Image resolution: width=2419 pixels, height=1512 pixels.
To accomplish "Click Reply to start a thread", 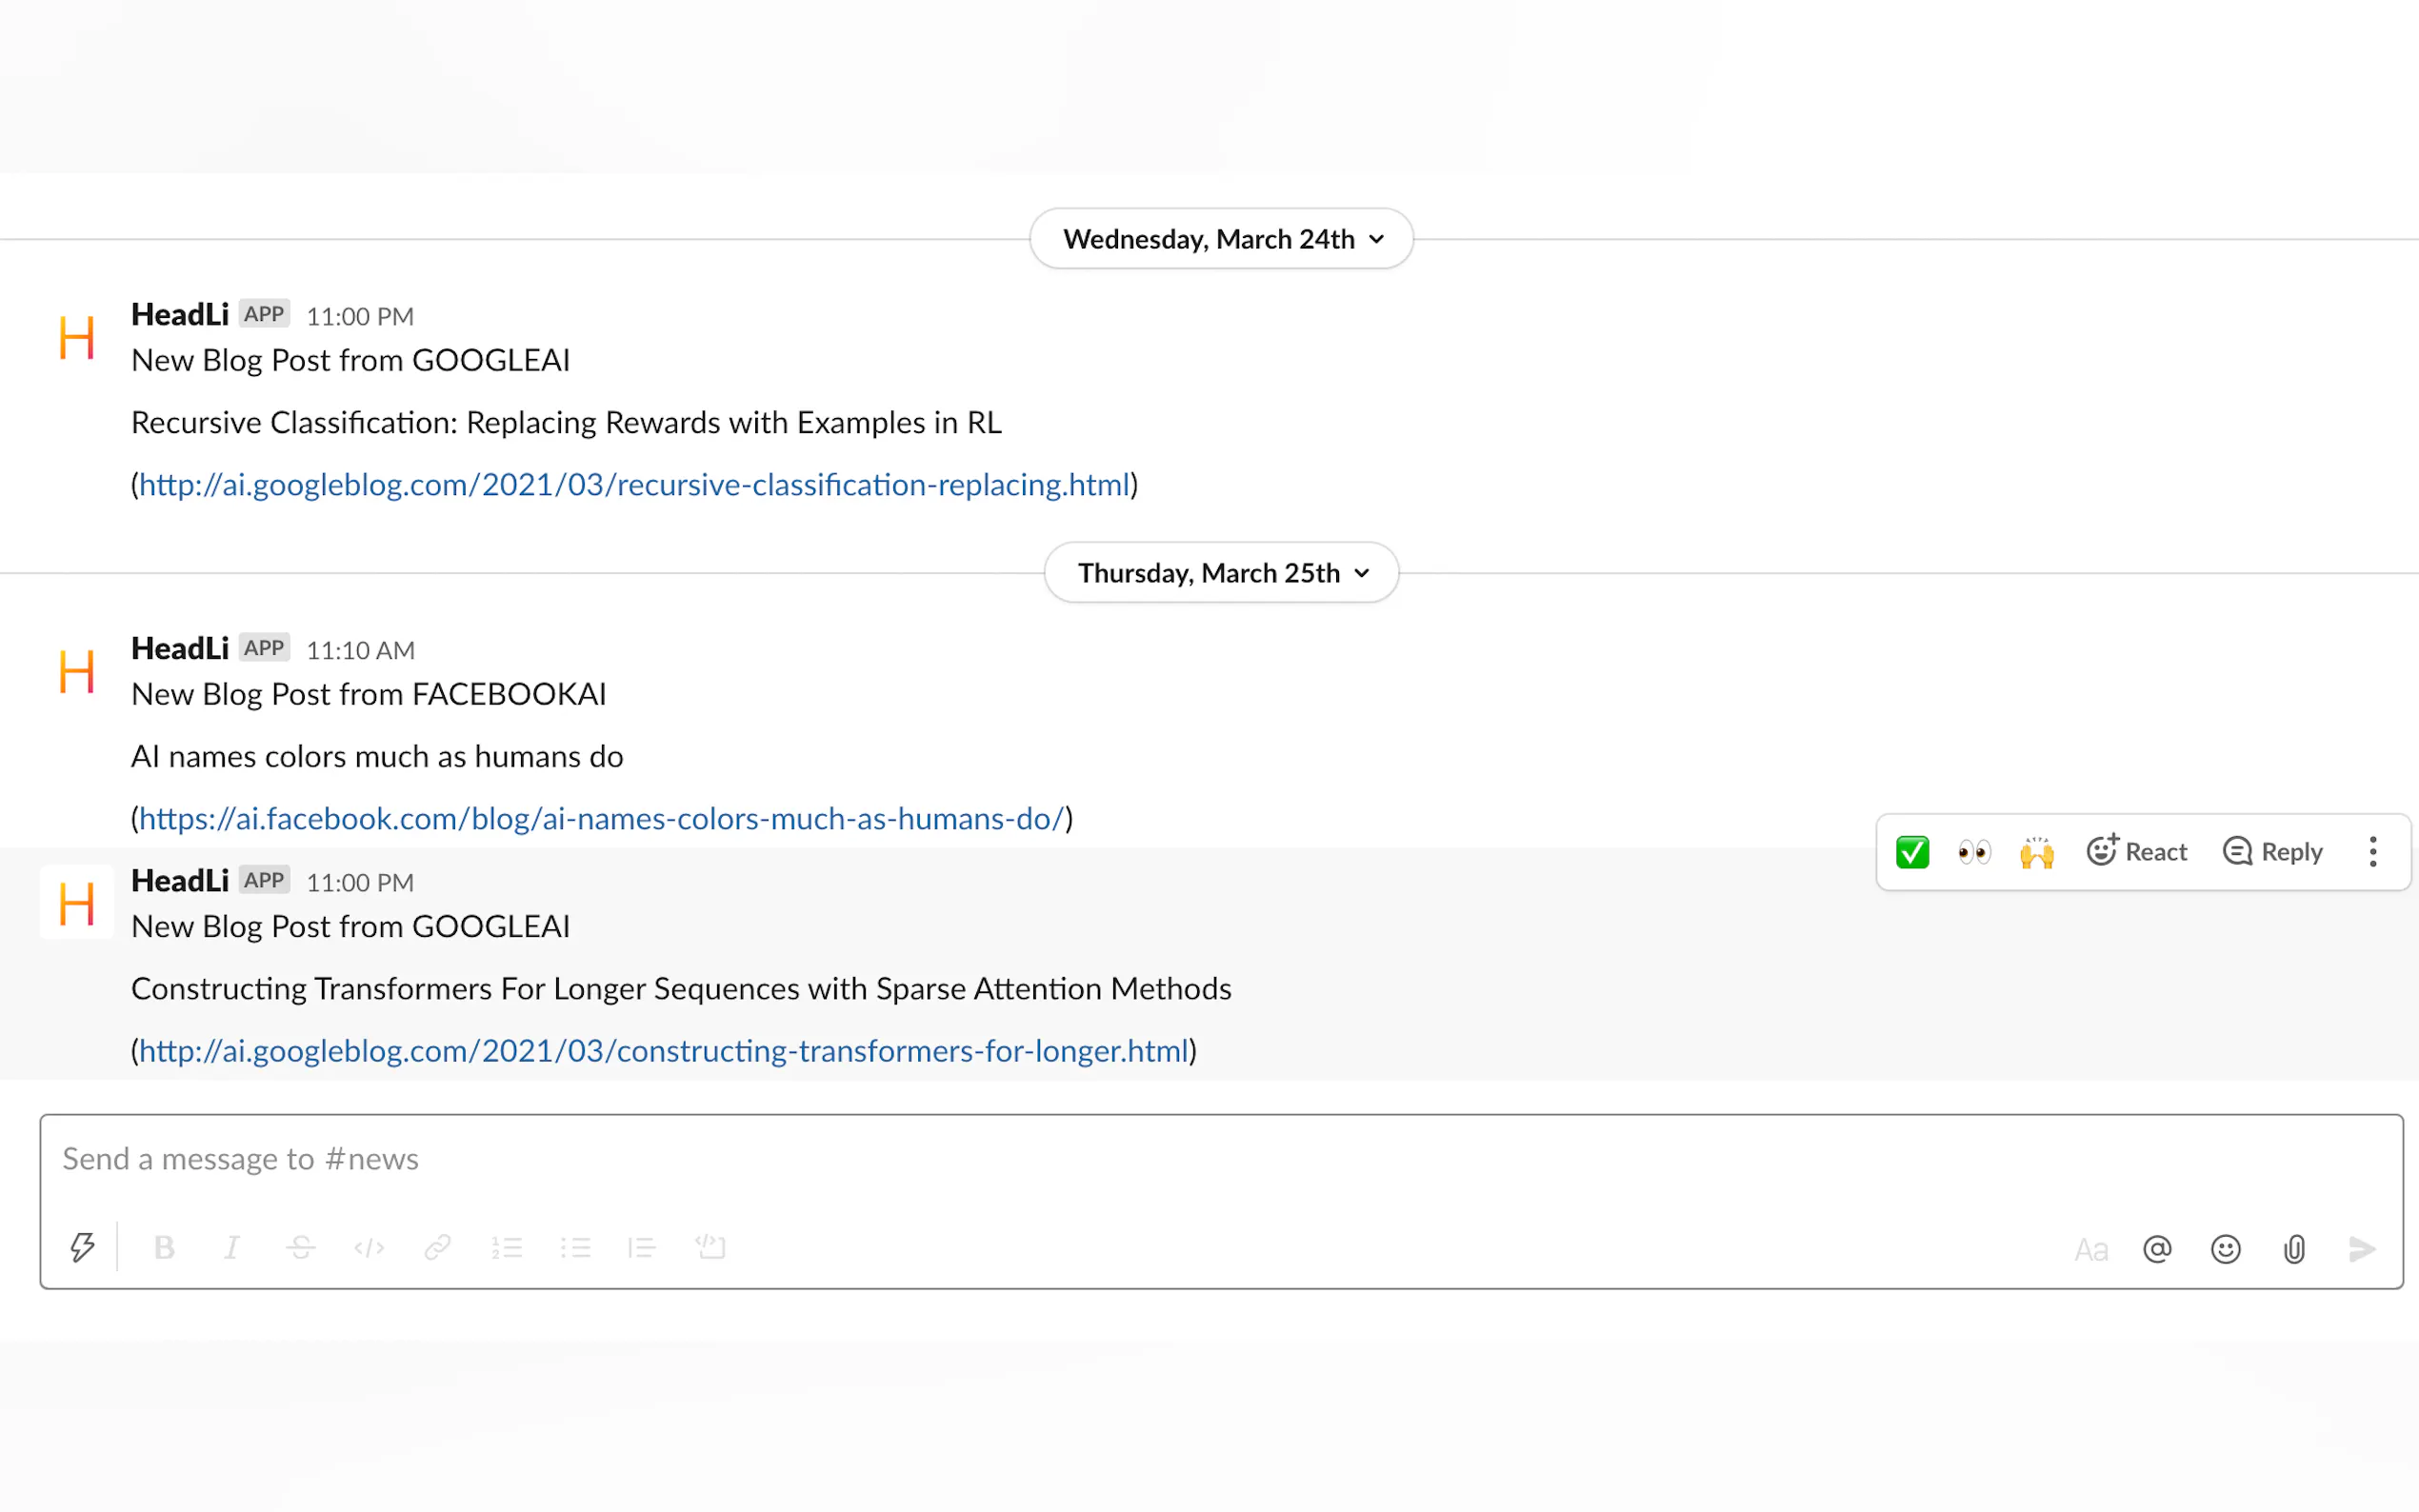I will coord(2273,852).
